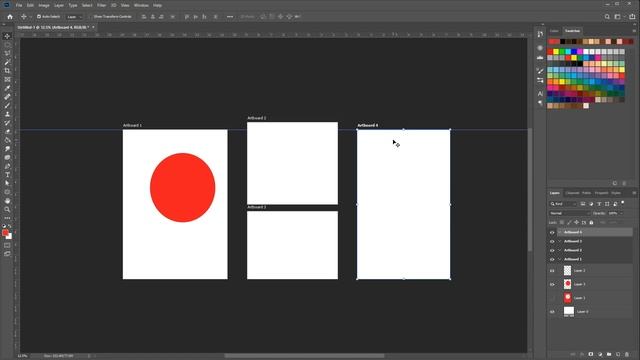Select the Lasso tool

7,53
